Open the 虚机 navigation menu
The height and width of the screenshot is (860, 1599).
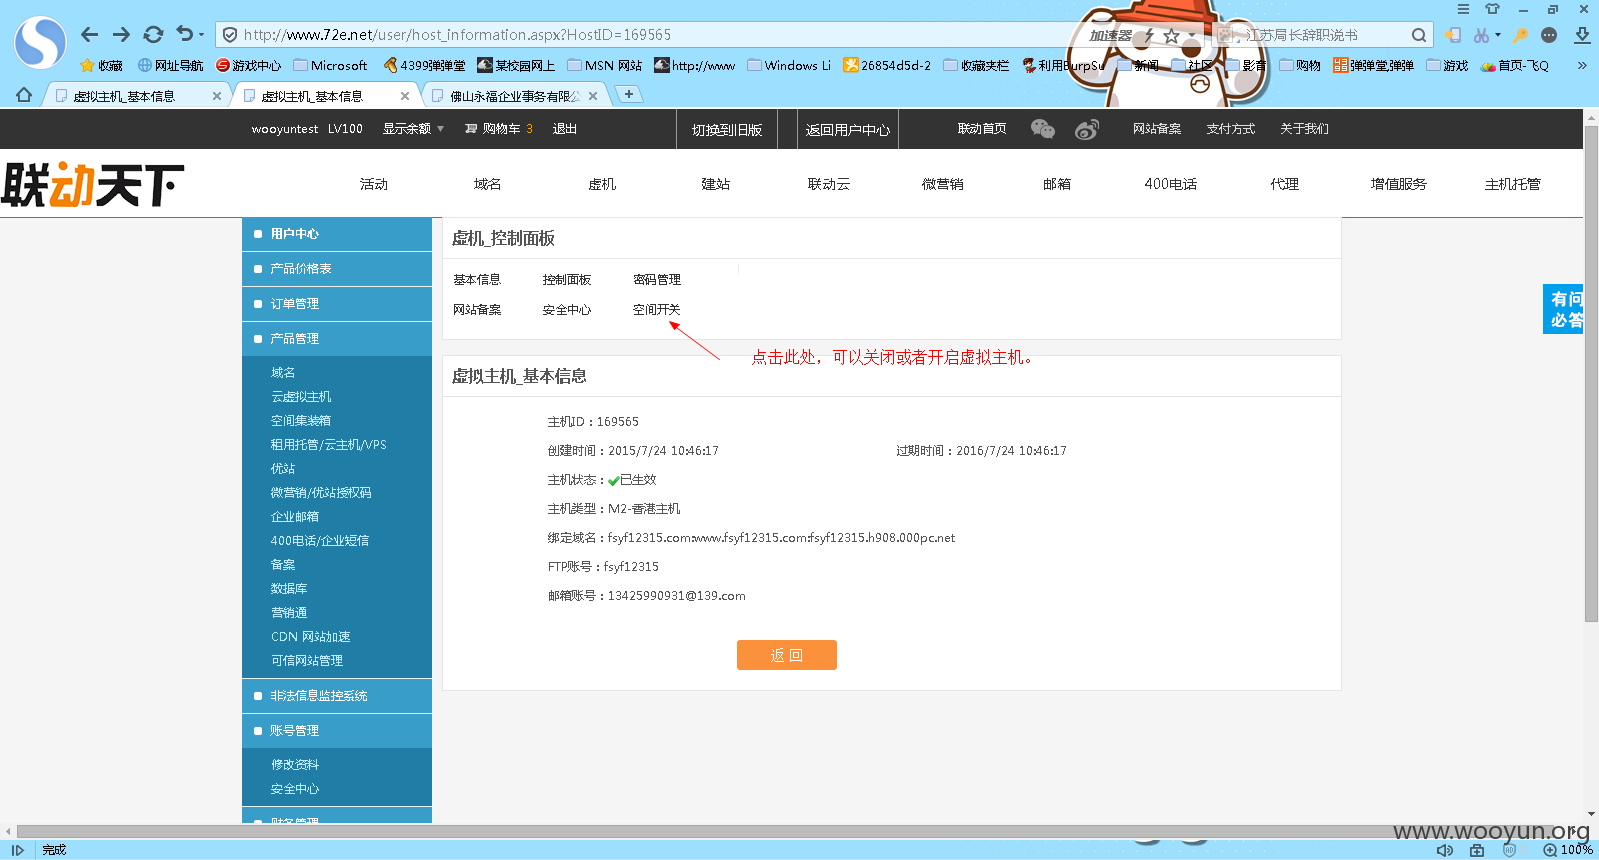(602, 184)
